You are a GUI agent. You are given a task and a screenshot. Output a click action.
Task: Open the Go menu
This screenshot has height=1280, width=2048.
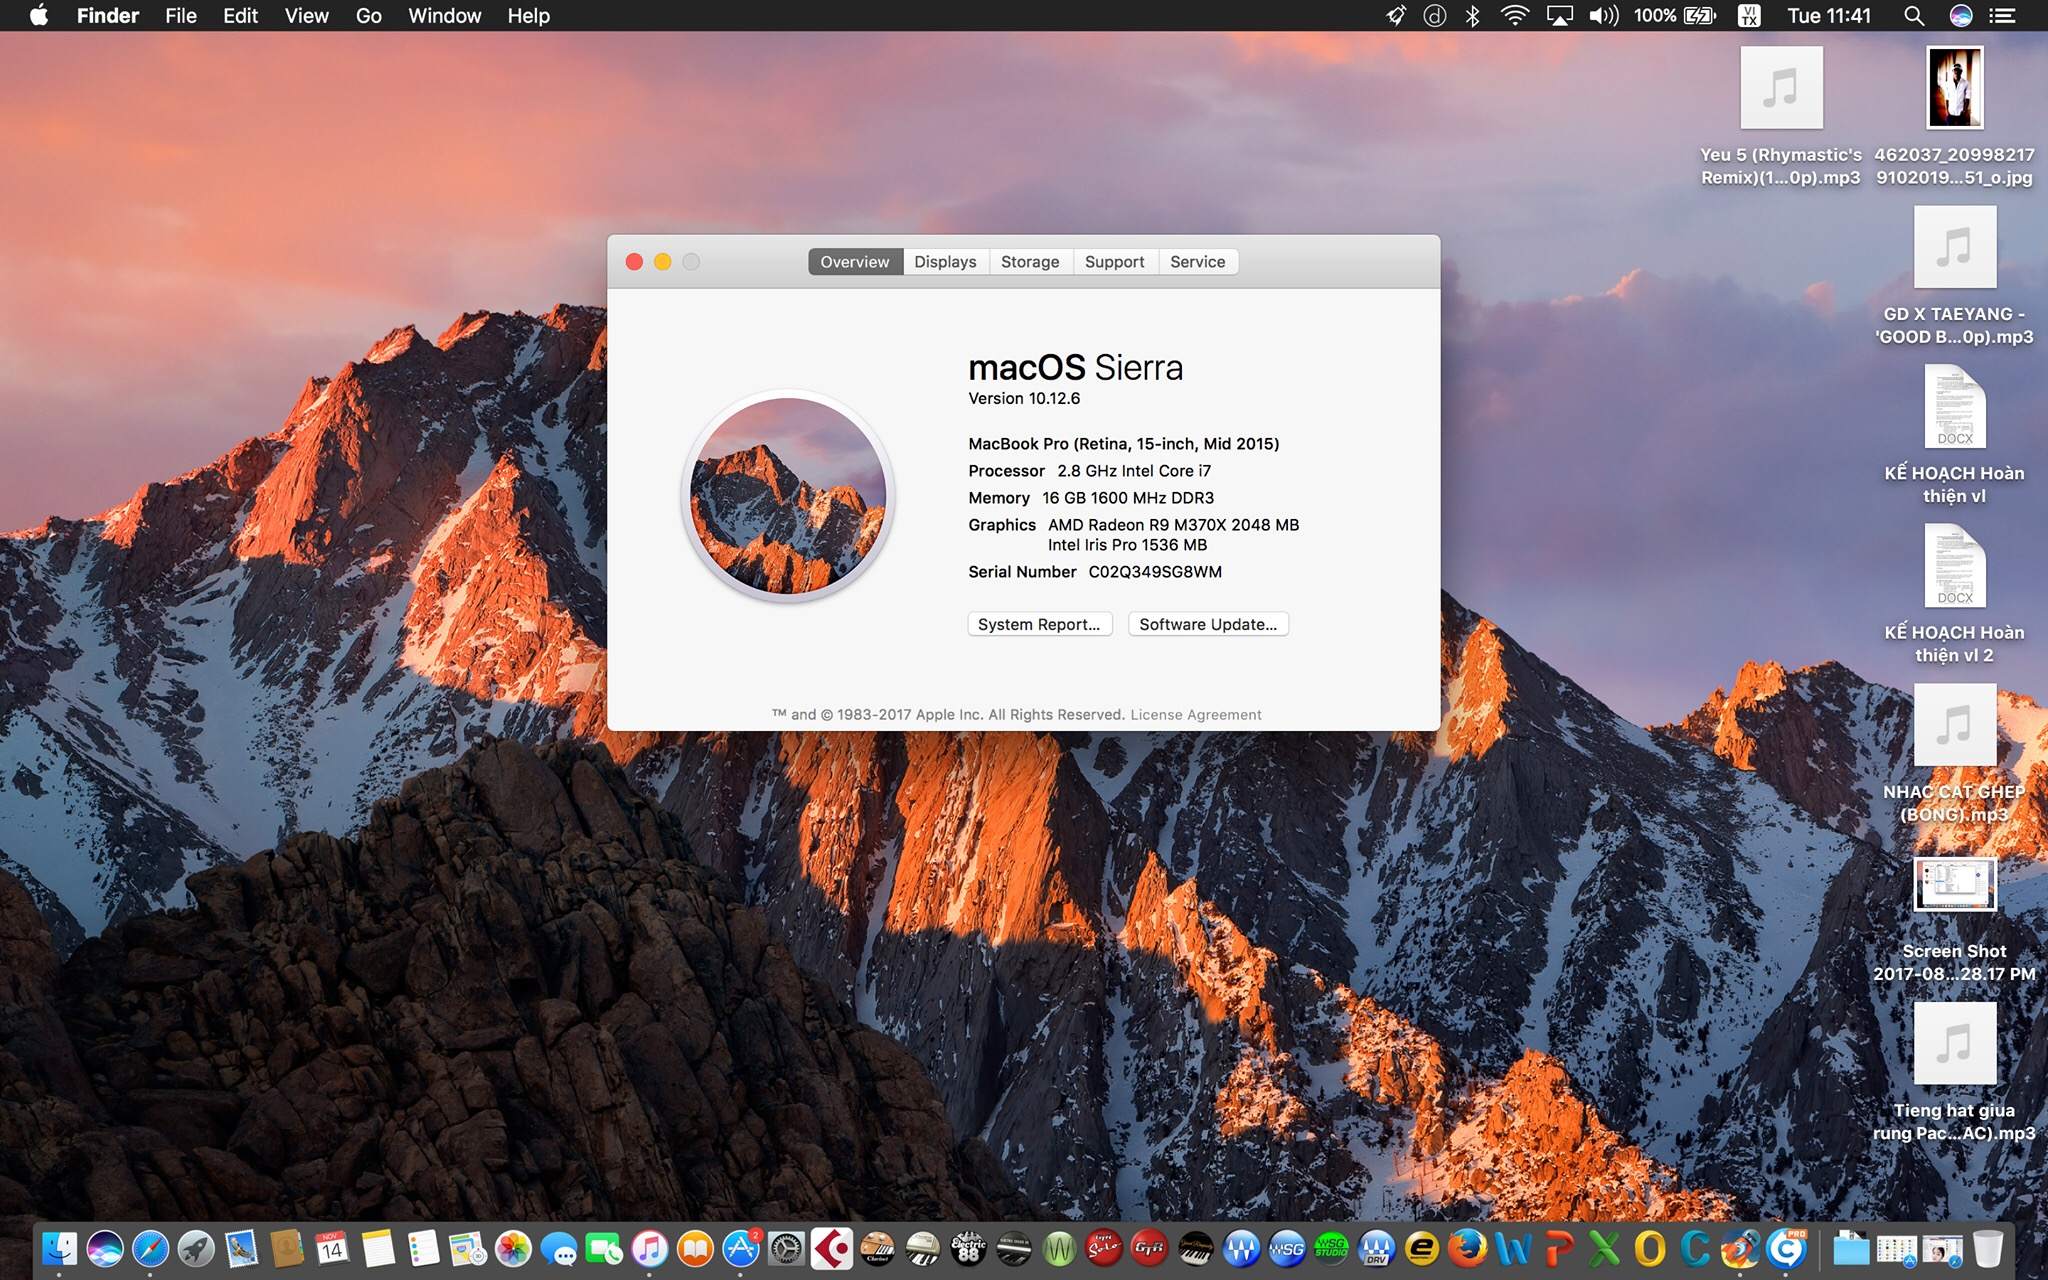[x=368, y=15]
